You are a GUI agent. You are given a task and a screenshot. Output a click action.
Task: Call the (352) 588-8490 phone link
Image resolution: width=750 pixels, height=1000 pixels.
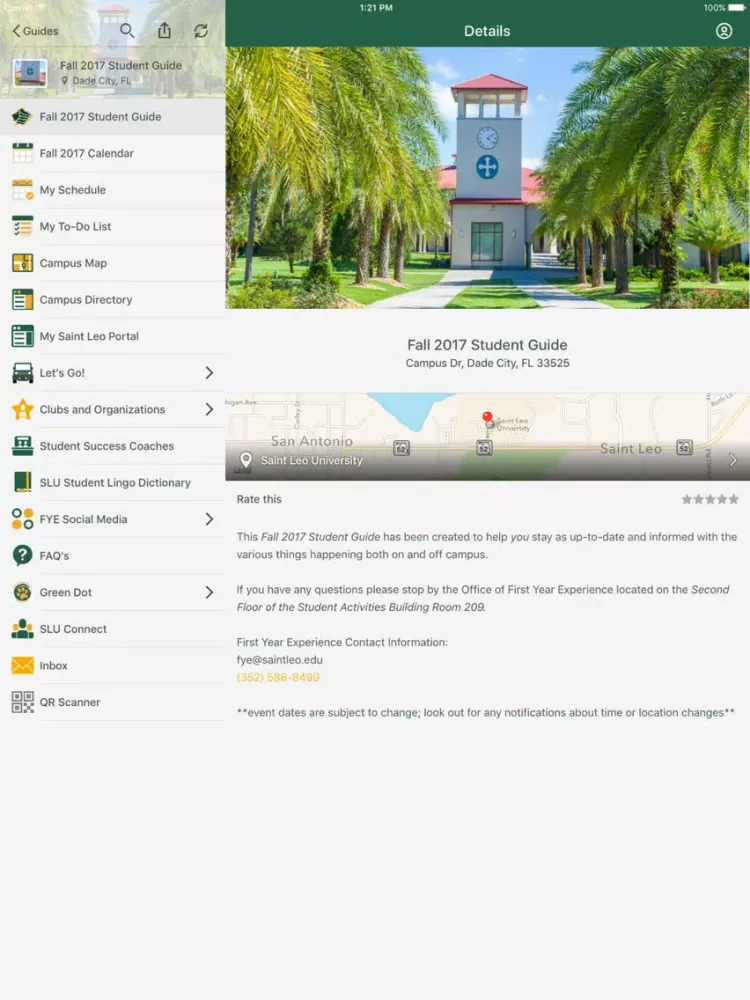(x=278, y=677)
